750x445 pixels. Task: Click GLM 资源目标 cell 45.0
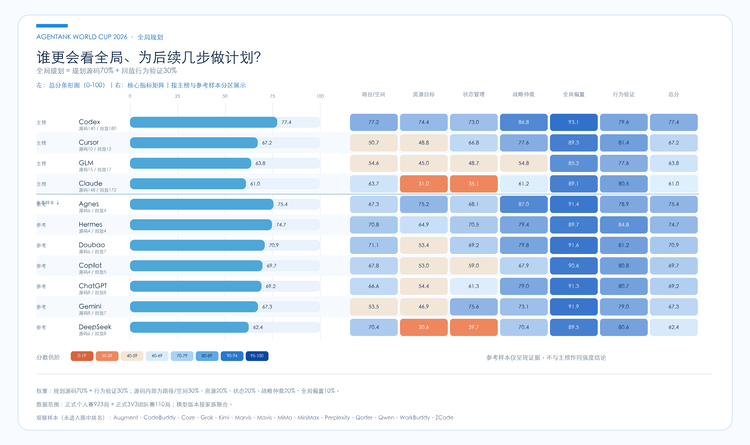click(424, 163)
